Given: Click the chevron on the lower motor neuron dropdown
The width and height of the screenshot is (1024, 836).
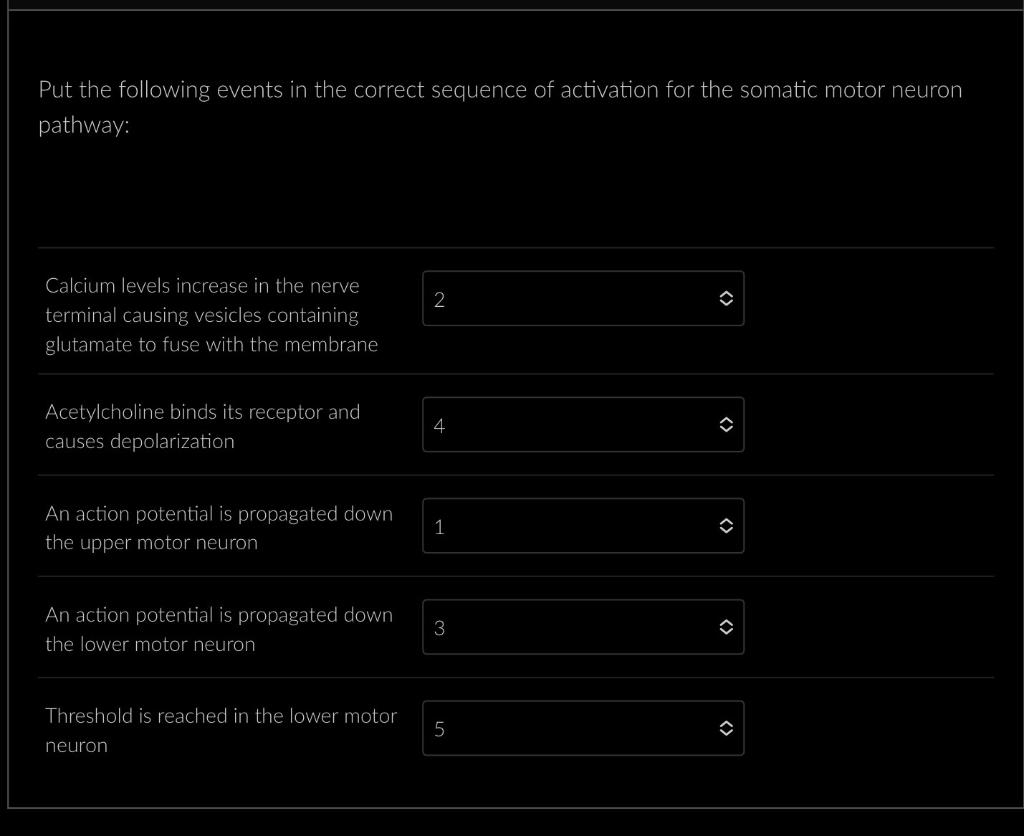Looking at the screenshot, I should click(727, 627).
